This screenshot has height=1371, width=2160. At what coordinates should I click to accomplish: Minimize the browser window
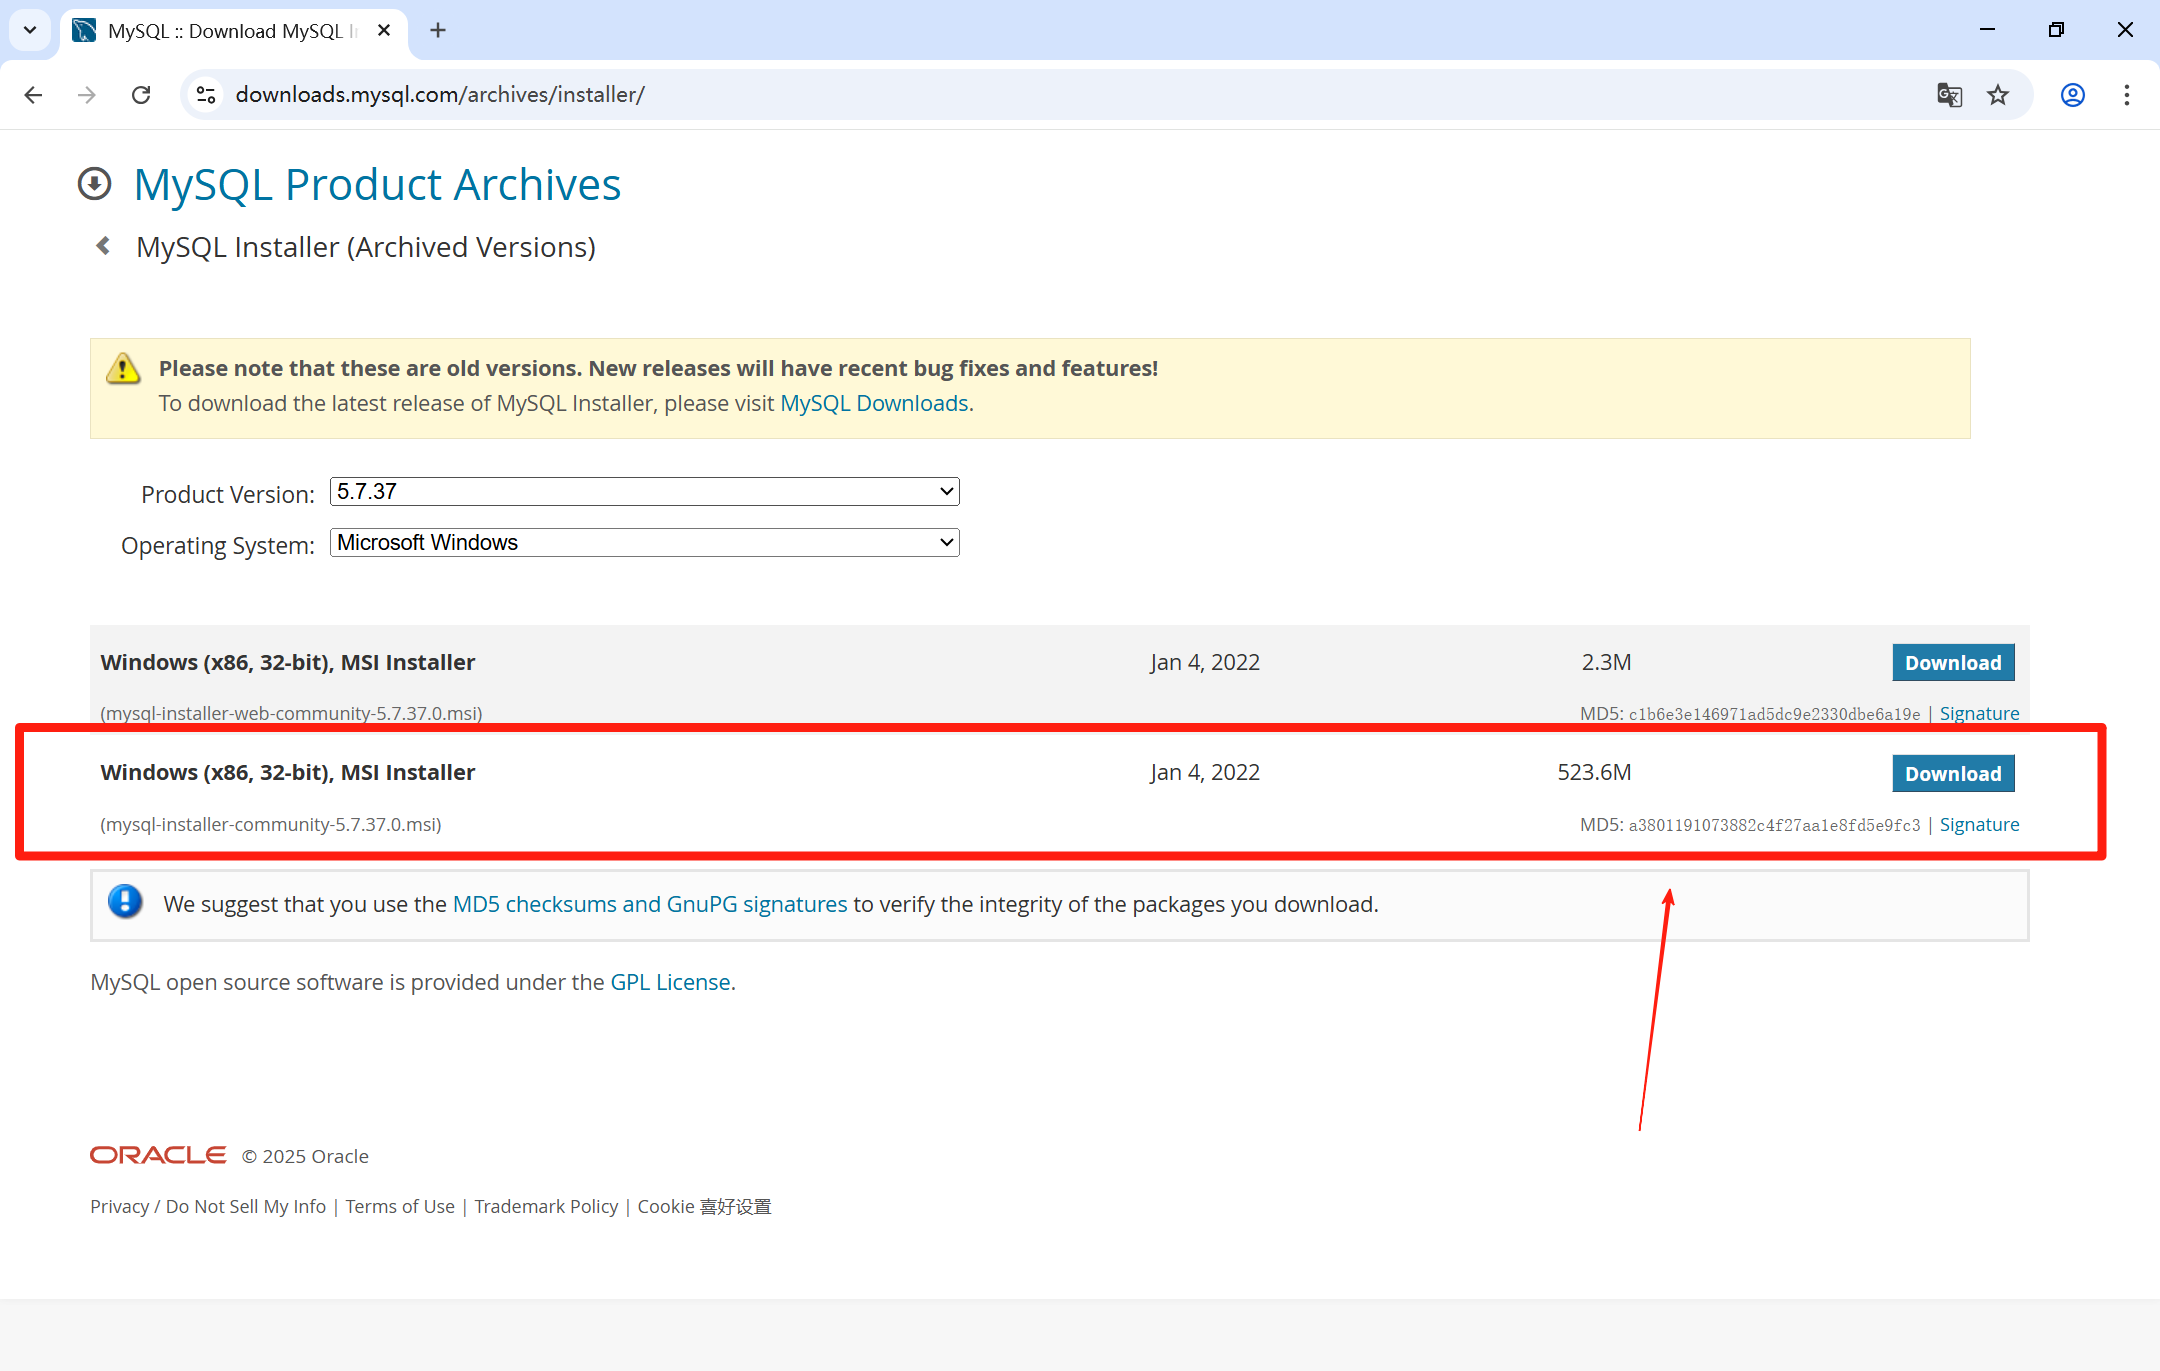[x=1987, y=30]
